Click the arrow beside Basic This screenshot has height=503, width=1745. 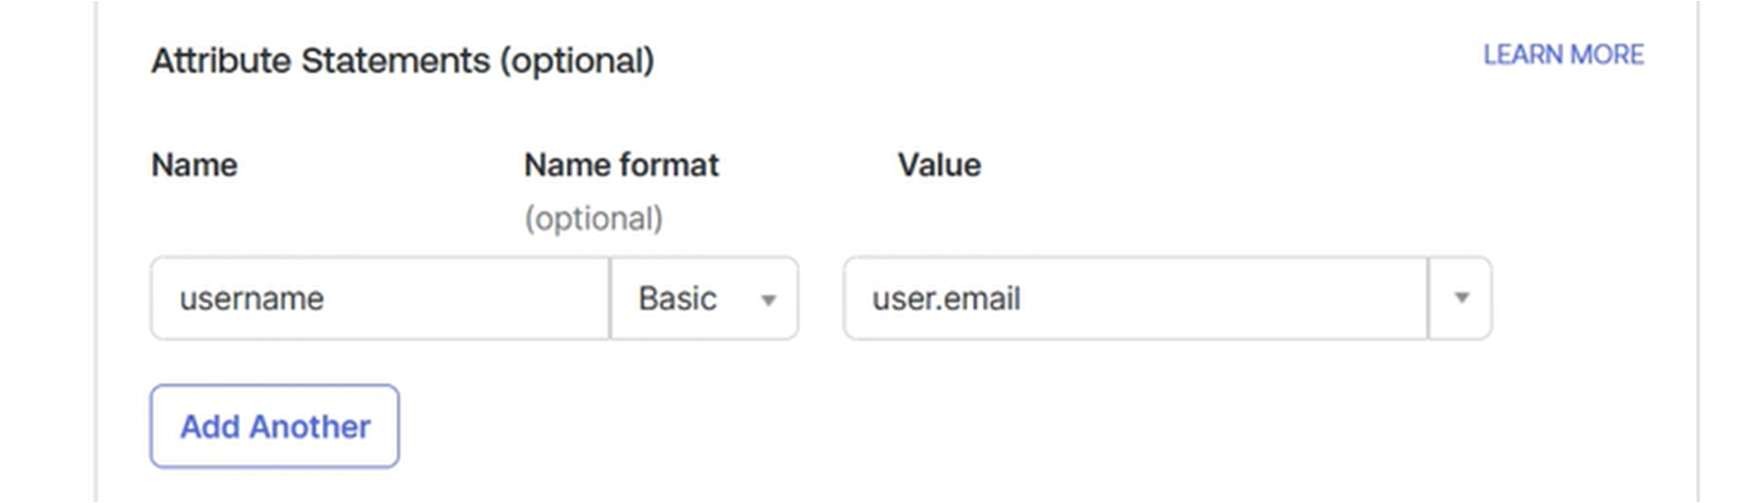[x=768, y=299]
